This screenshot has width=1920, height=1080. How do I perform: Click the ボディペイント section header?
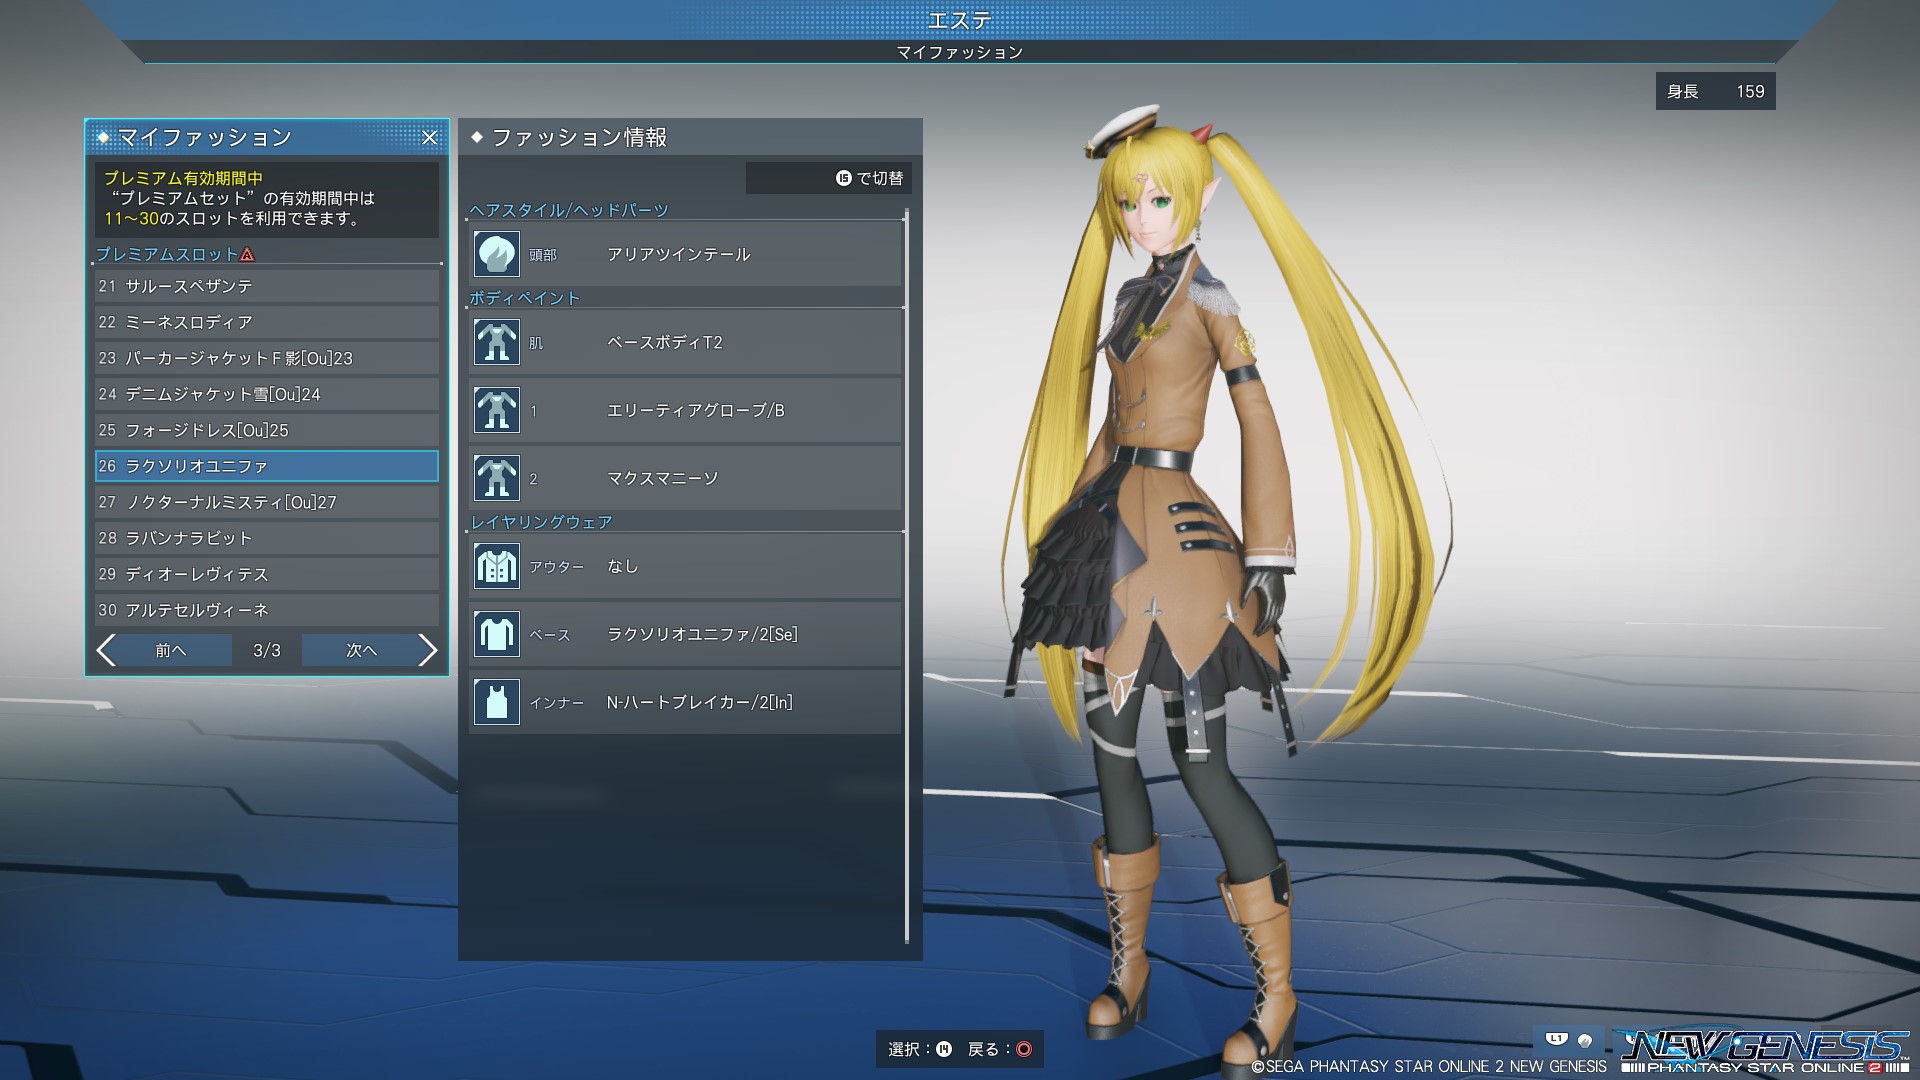coord(525,298)
